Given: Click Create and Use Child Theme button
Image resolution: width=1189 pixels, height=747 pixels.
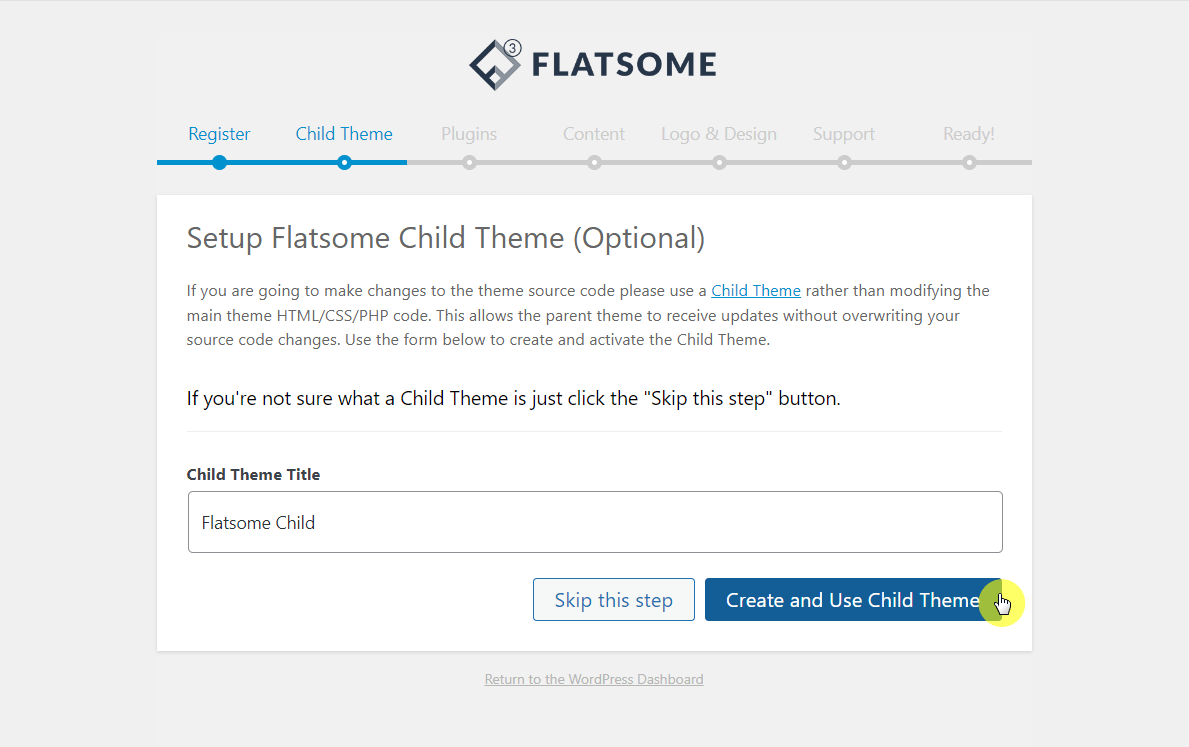Looking at the screenshot, I should [x=852, y=600].
